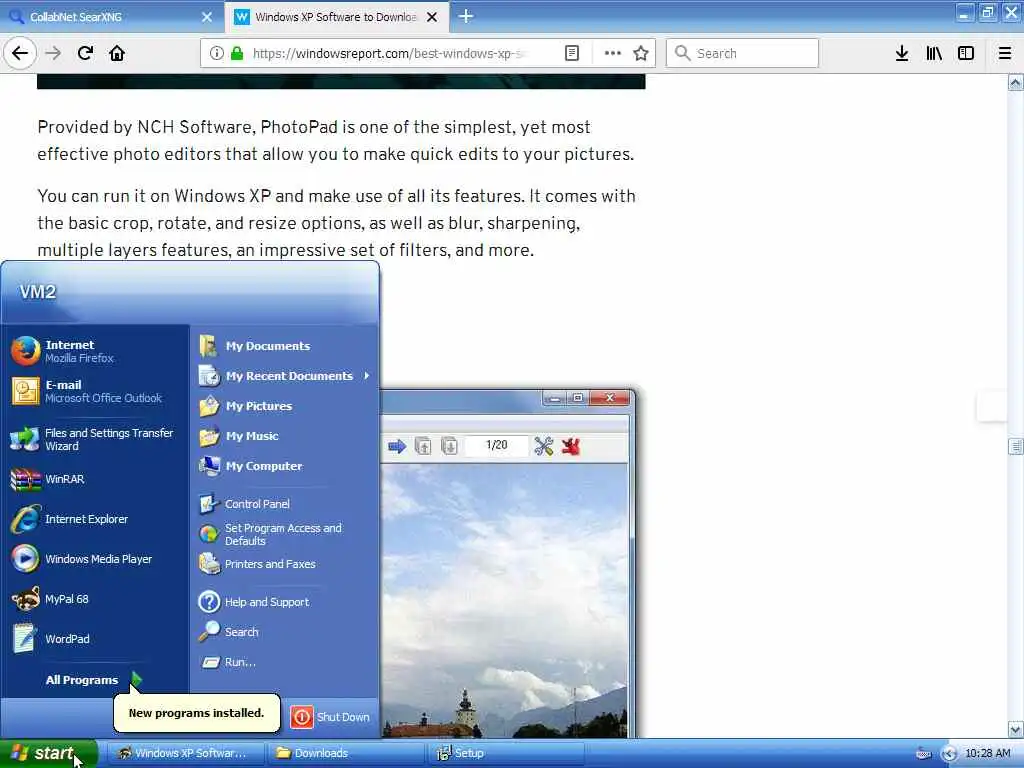Open My Music folder
The width and height of the screenshot is (1024, 768).
tap(284, 436)
